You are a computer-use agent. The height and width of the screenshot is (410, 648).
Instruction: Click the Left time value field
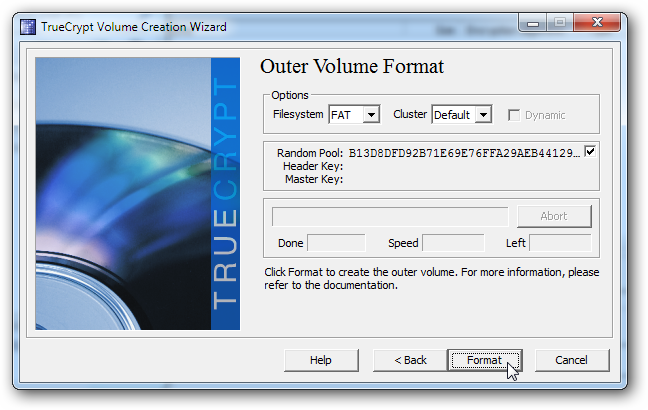(560, 243)
